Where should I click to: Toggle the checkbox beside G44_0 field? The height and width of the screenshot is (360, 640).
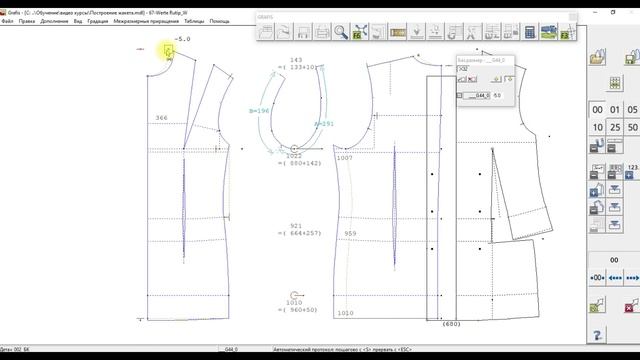460,96
